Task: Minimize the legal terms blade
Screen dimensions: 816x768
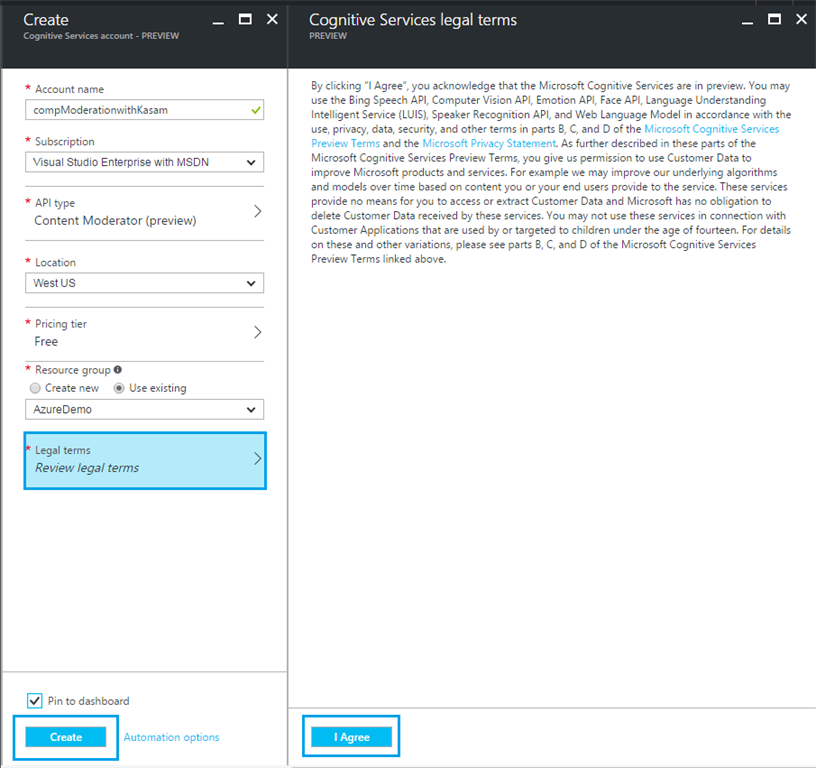Action: [747, 19]
